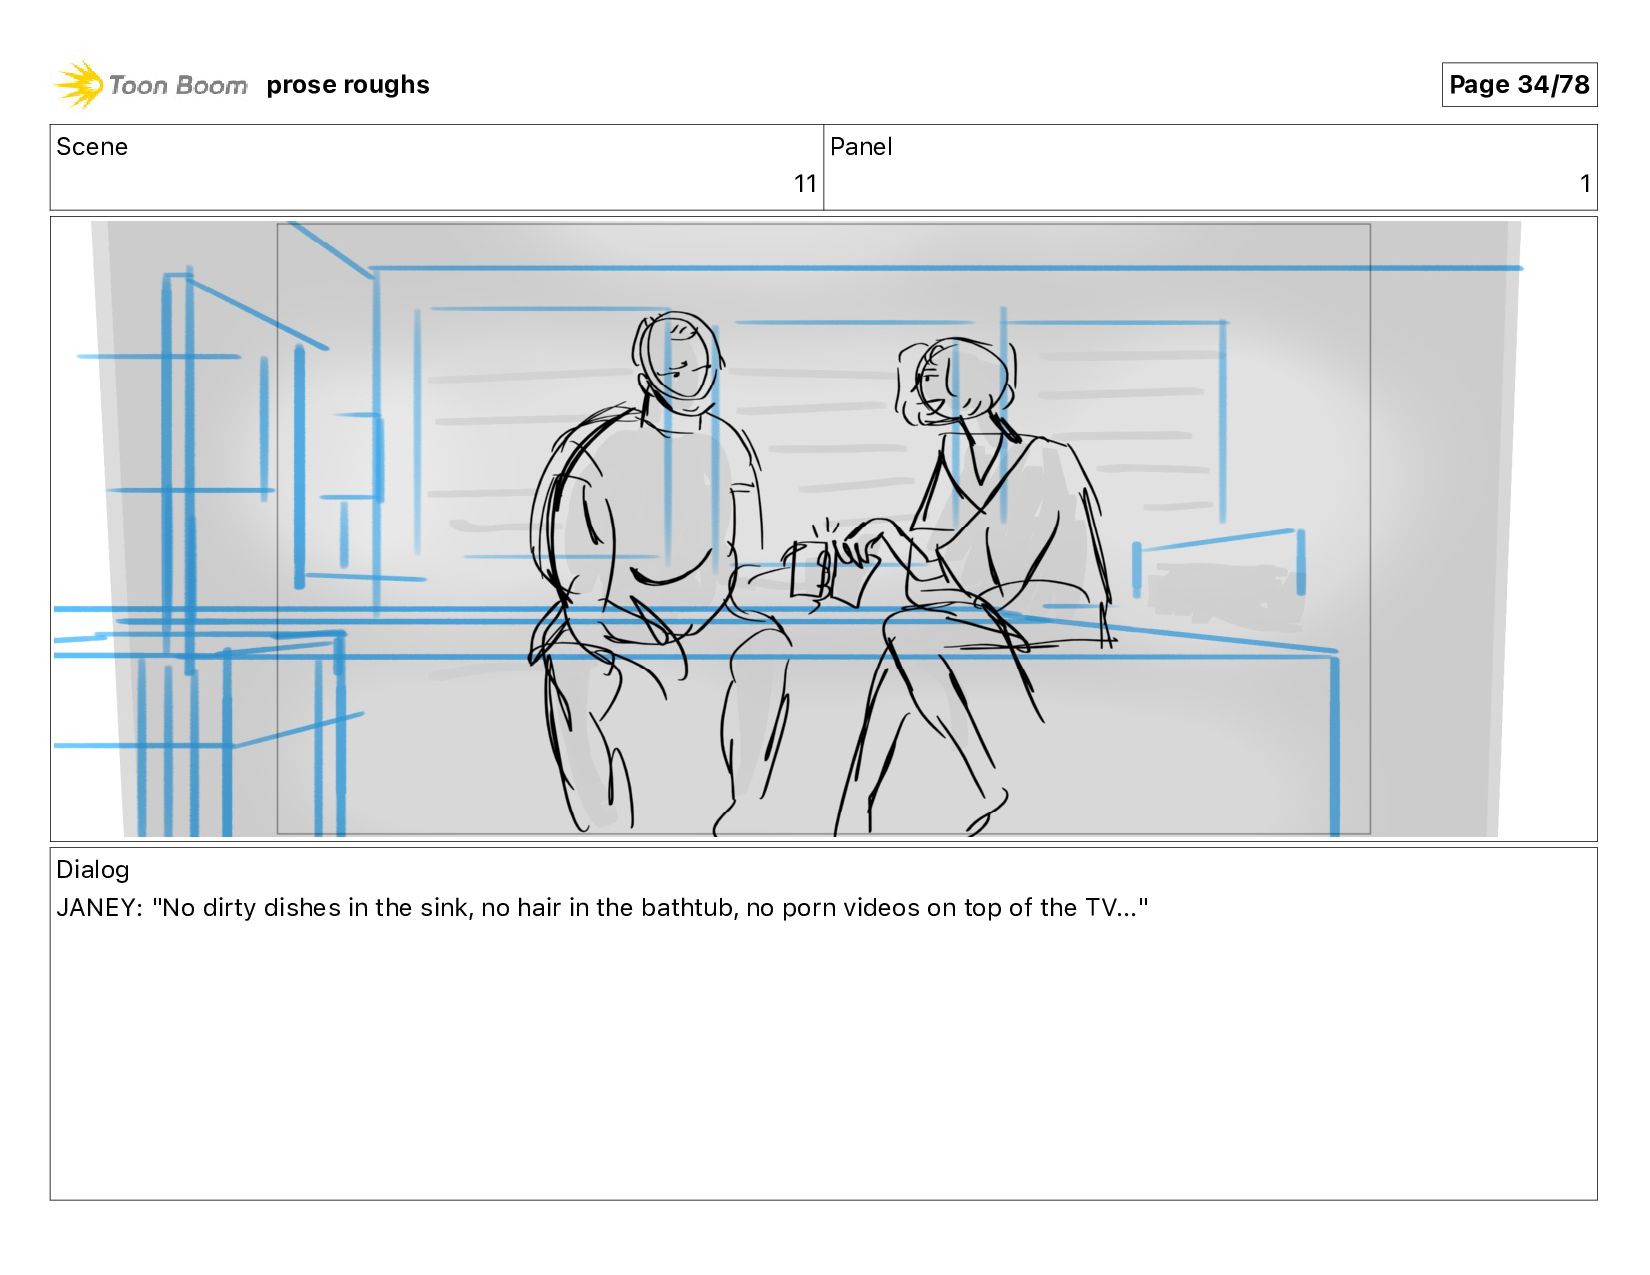Click the 'Scene' header label
Viewport: 1650px width, 1275px height.
pos(92,147)
